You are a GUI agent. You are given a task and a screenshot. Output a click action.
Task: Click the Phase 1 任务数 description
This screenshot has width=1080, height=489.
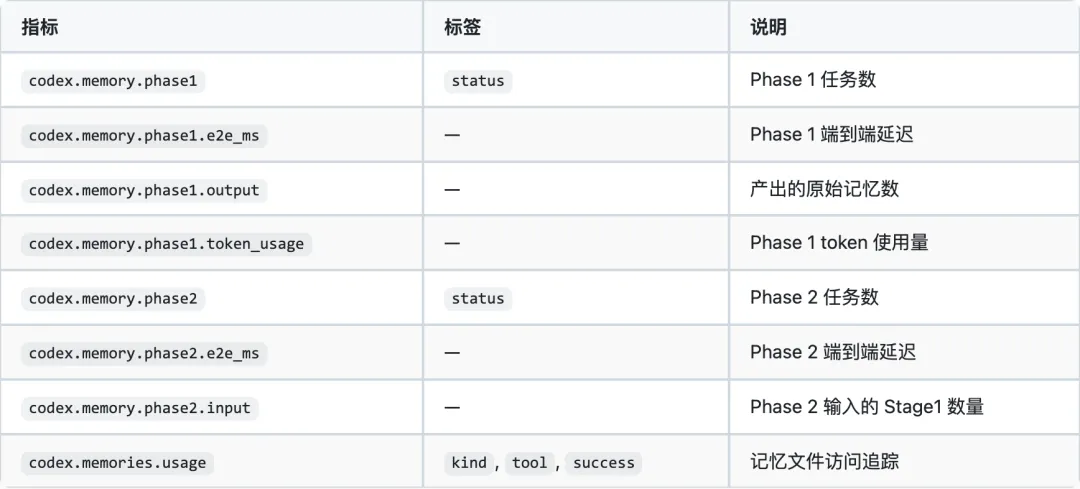tap(813, 79)
